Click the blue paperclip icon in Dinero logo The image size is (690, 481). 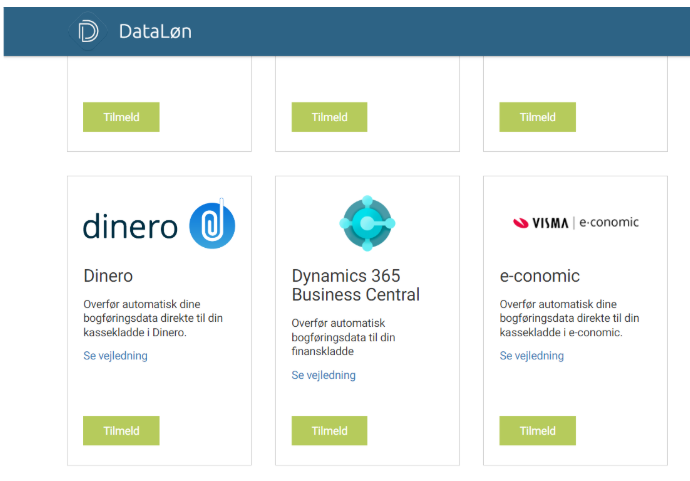(212, 224)
